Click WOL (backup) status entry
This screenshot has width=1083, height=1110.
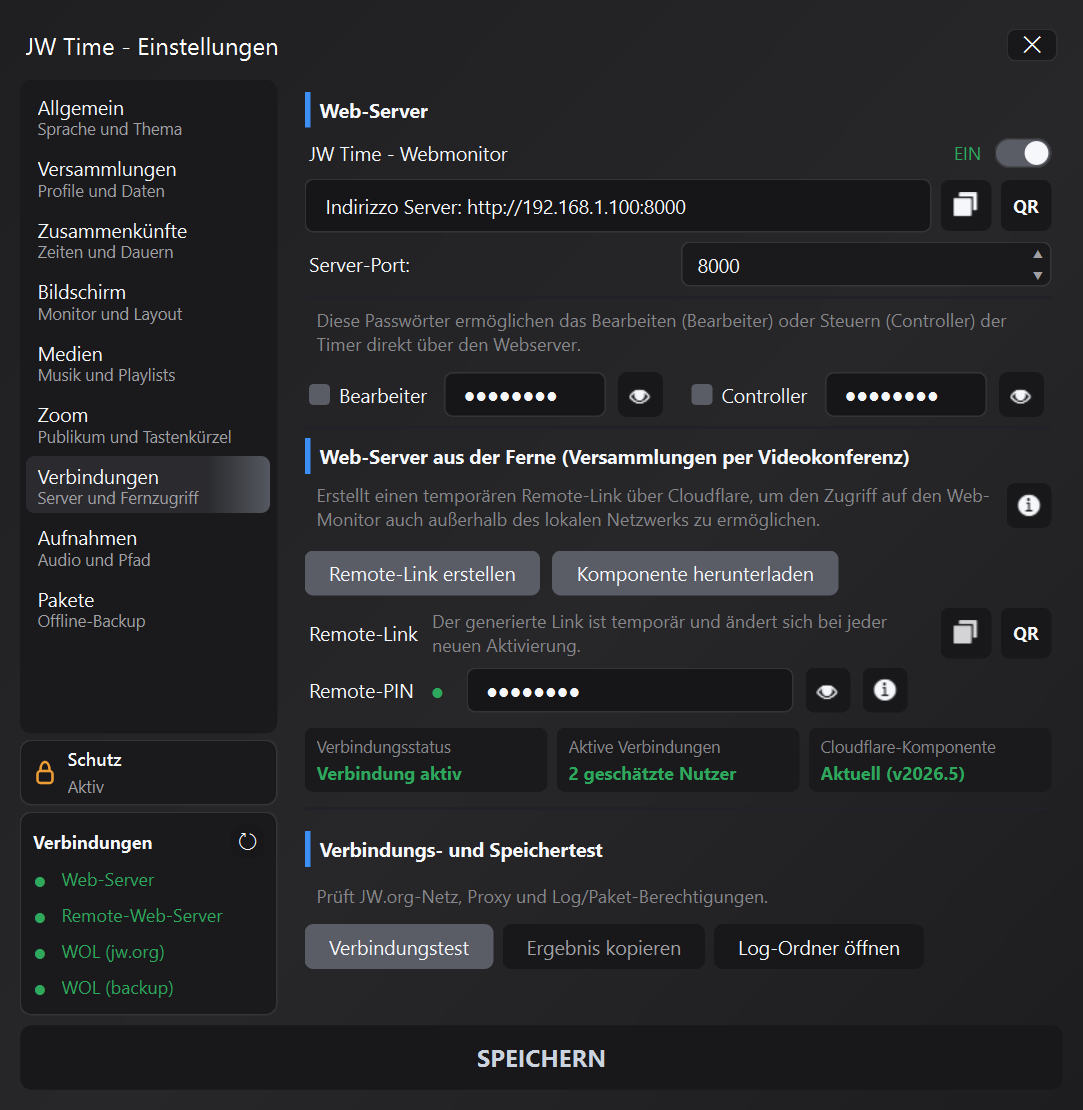click(117, 988)
